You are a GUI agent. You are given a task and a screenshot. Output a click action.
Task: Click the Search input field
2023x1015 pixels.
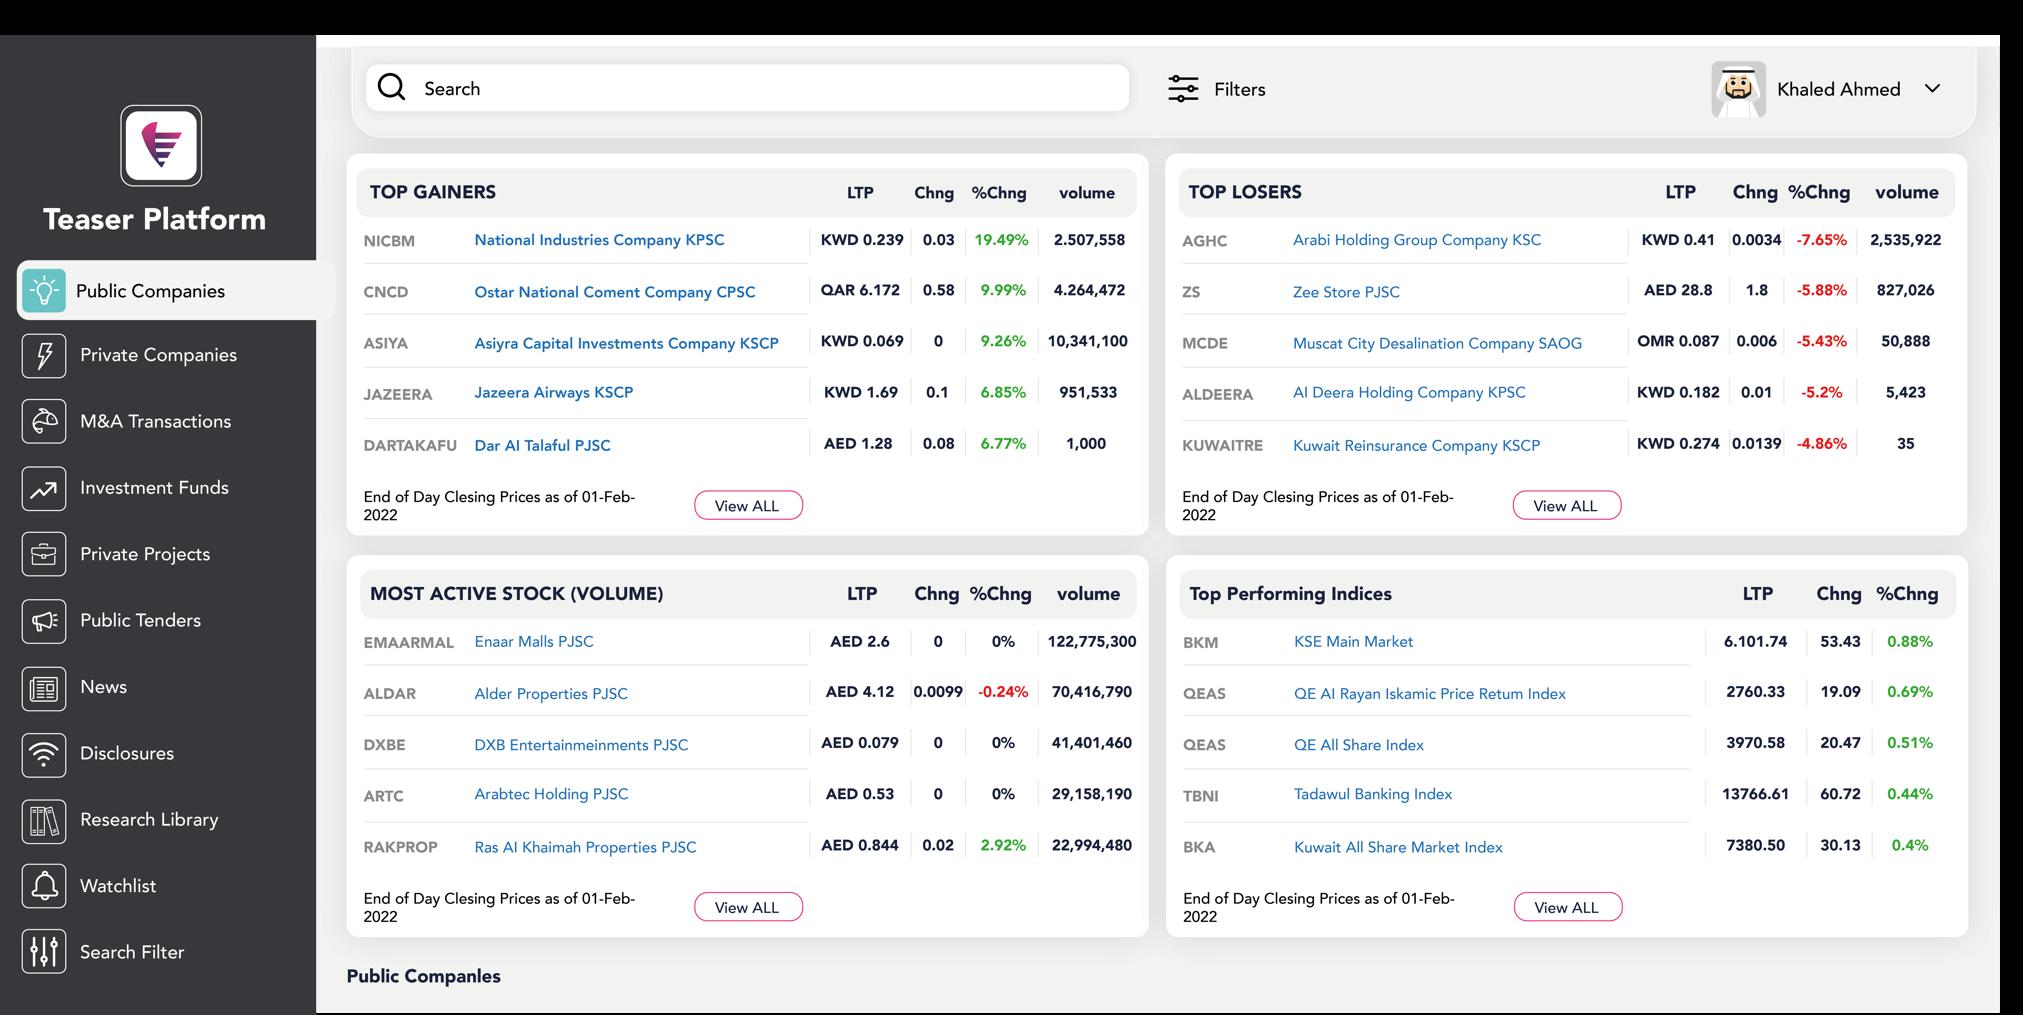(x=748, y=88)
